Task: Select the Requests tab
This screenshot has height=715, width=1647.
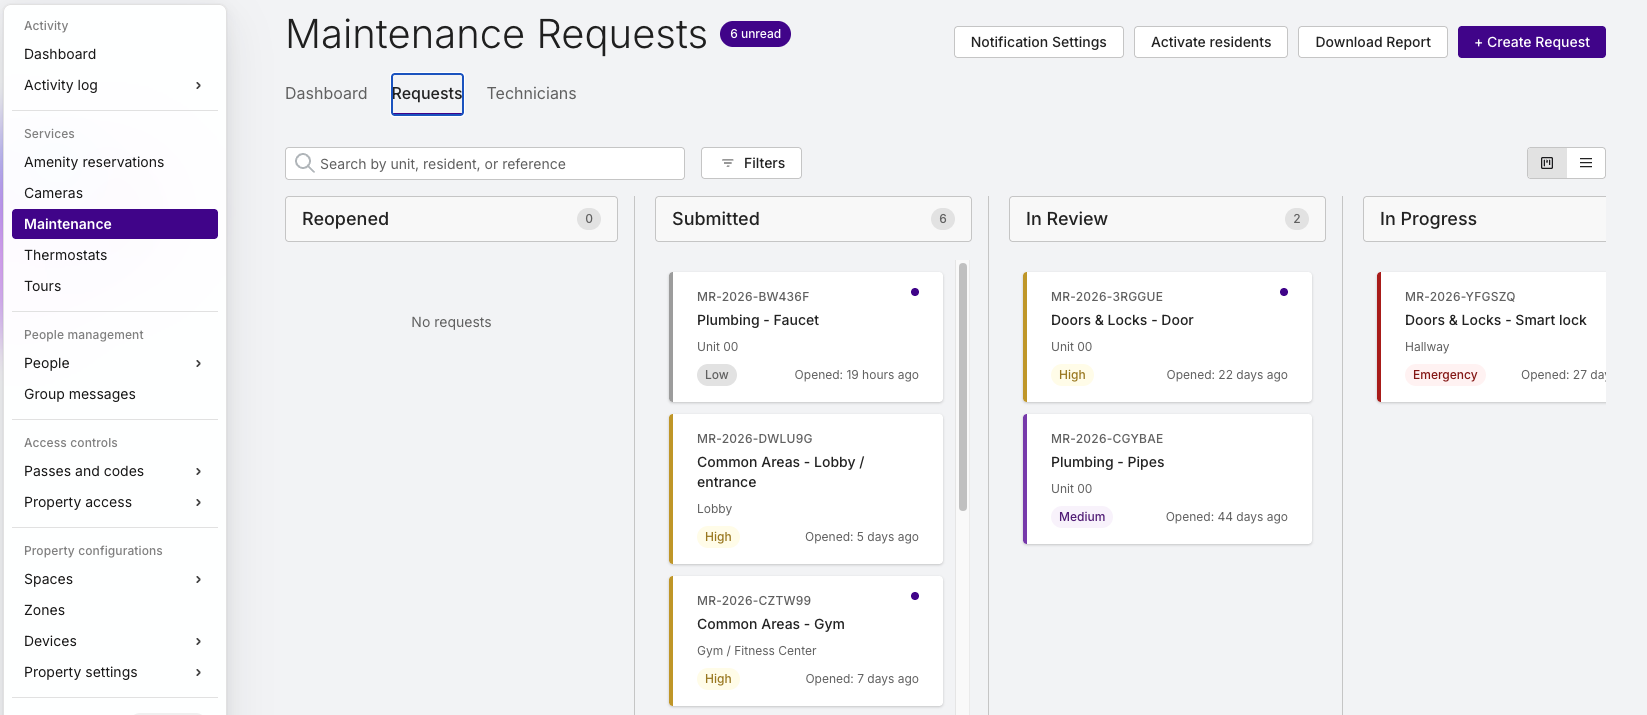Action: (427, 94)
